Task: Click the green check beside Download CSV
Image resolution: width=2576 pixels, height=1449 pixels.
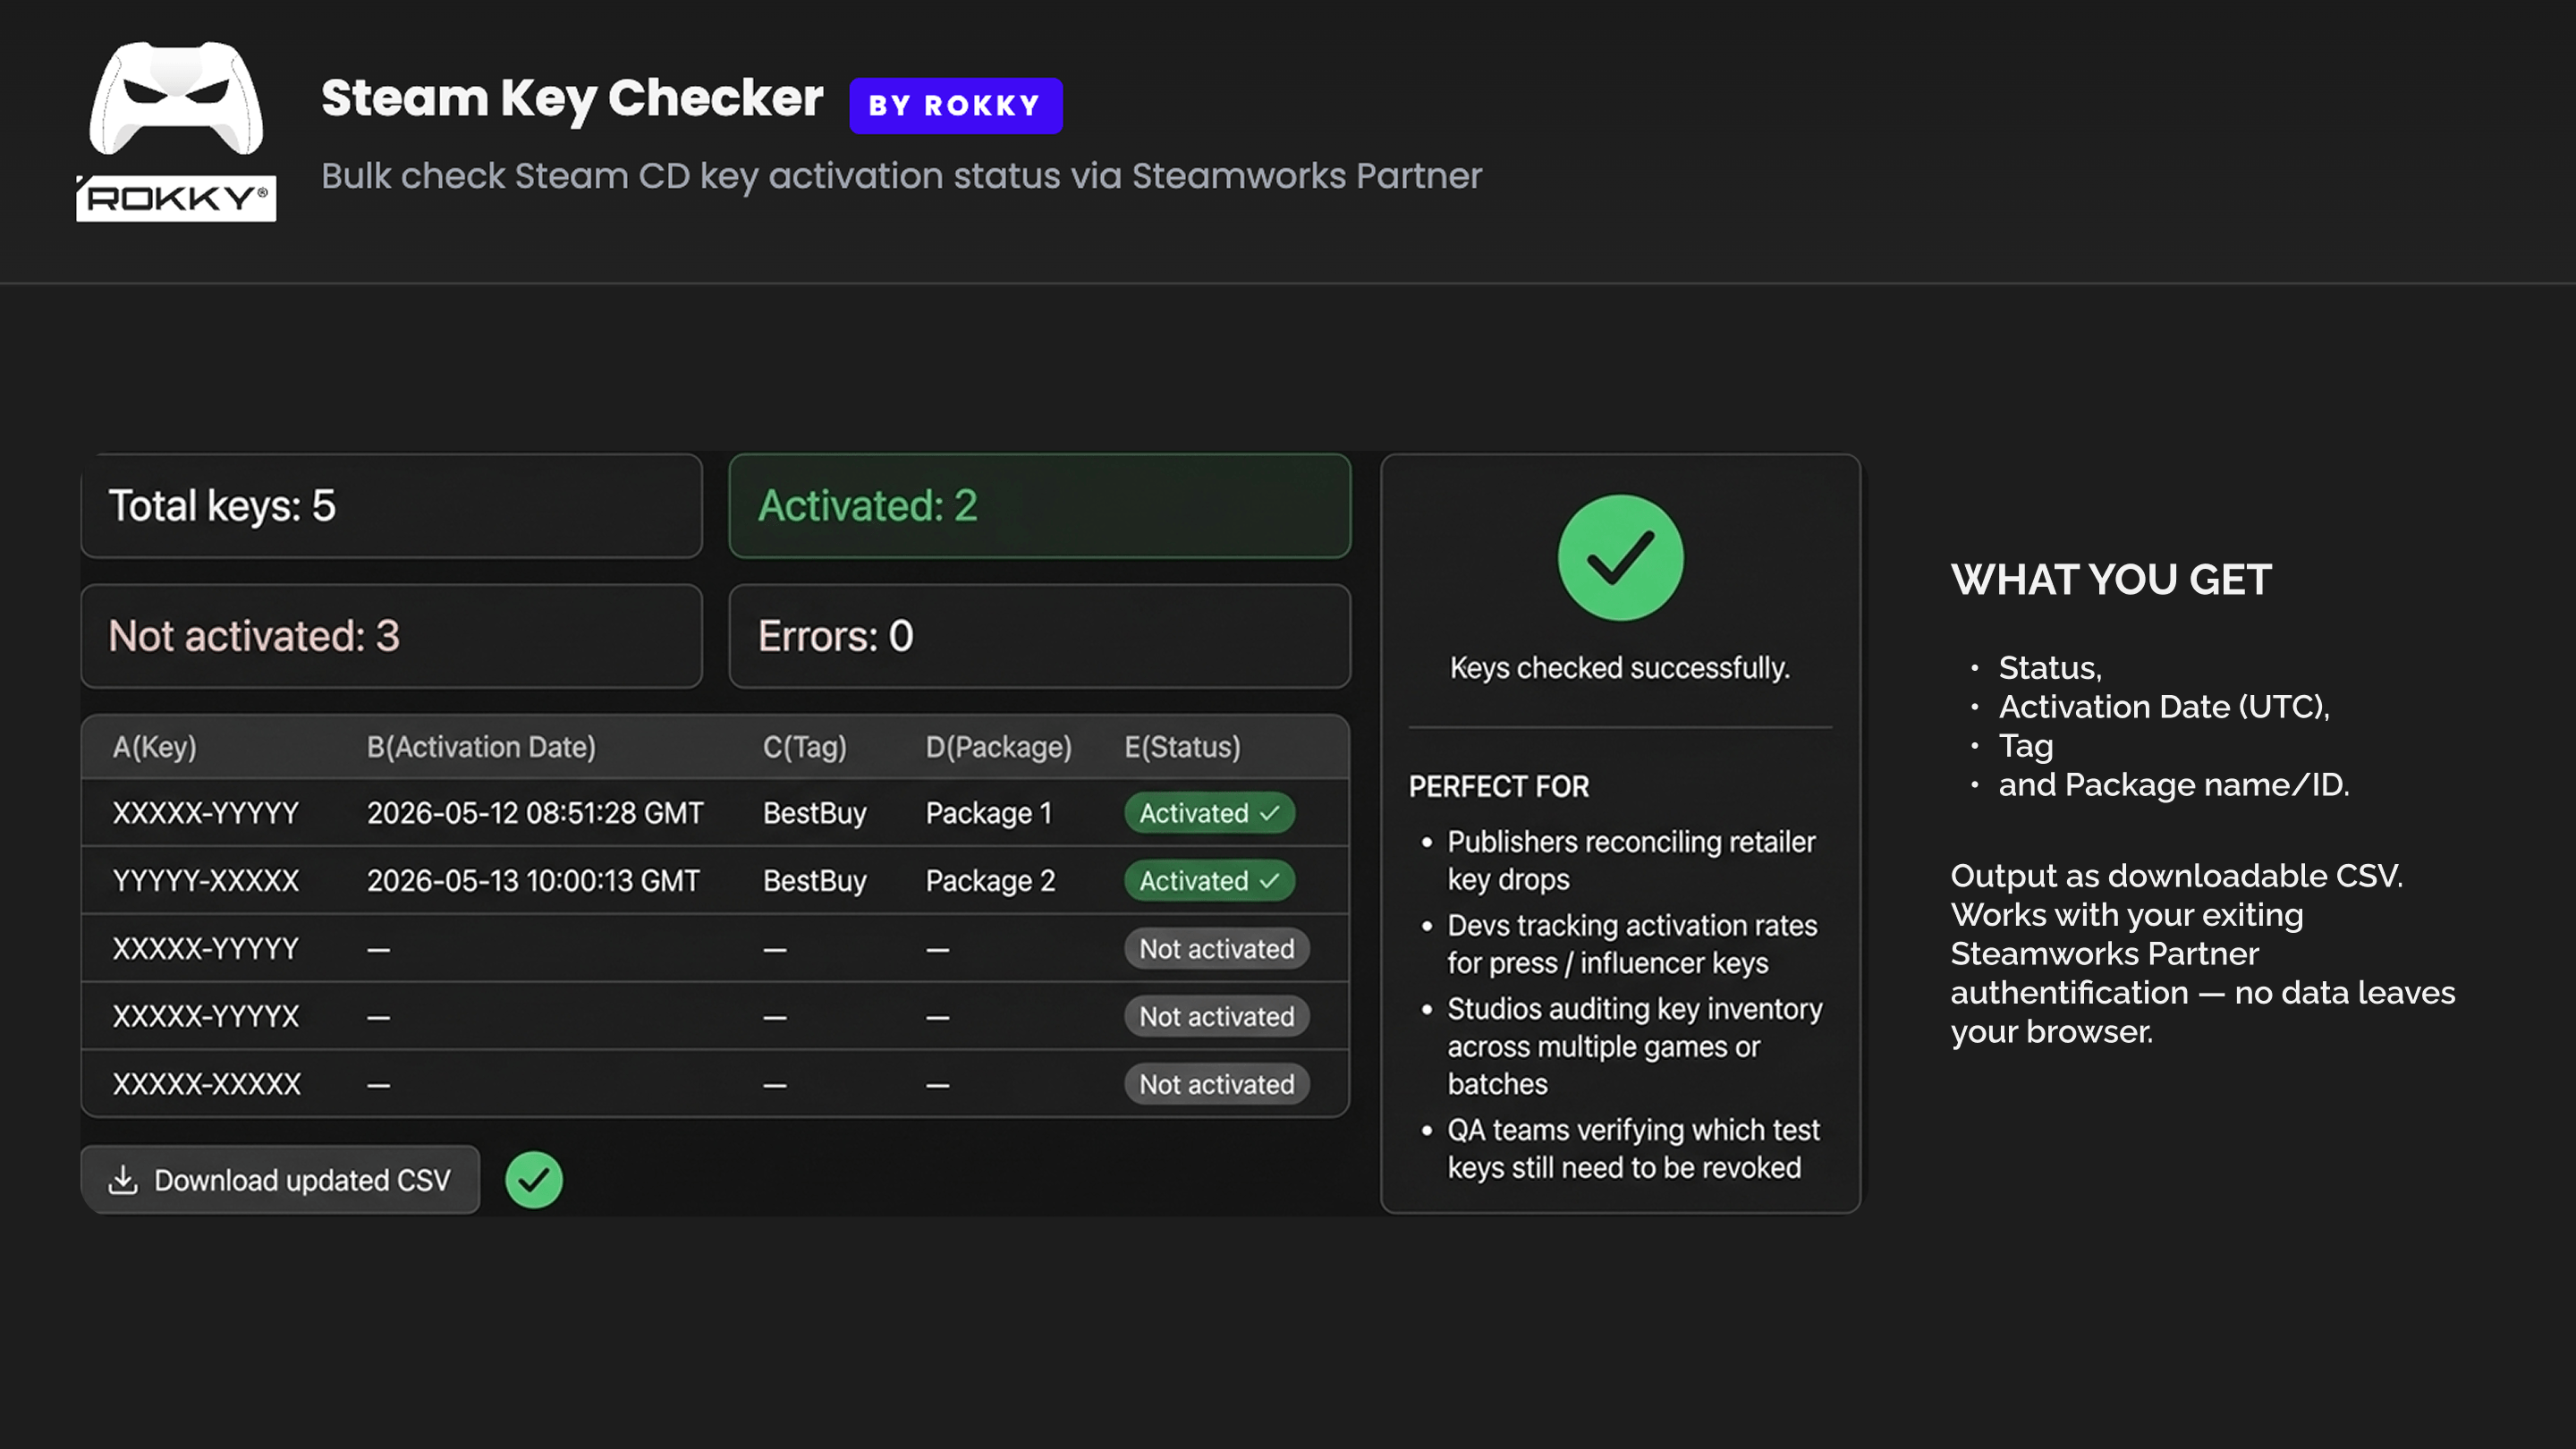Action: [x=534, y=1179]
